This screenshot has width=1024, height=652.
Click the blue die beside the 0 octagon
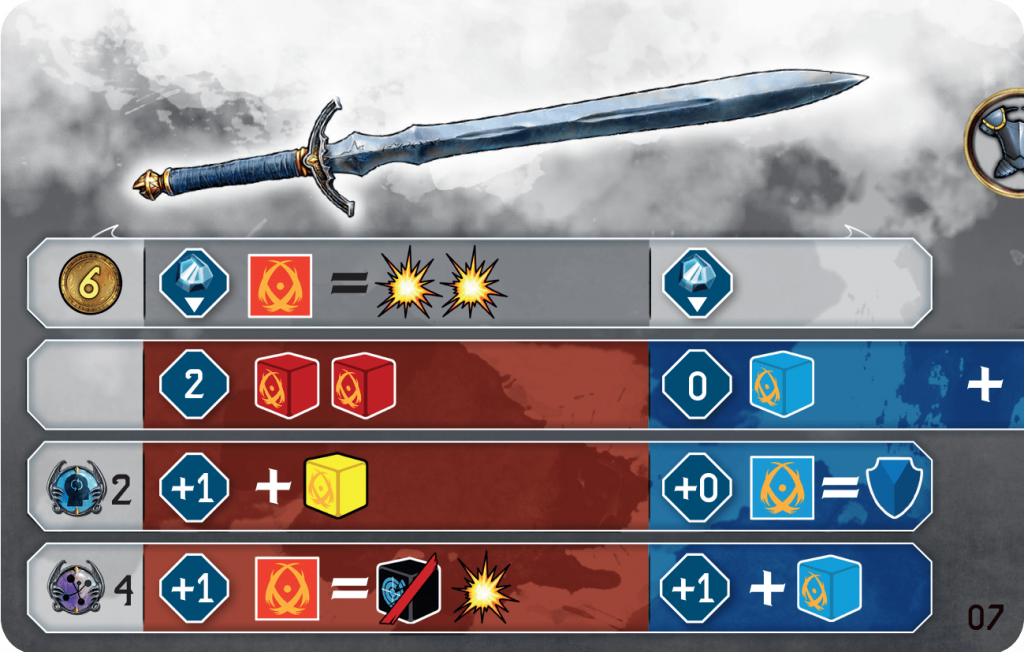click(x=782, y=385)
